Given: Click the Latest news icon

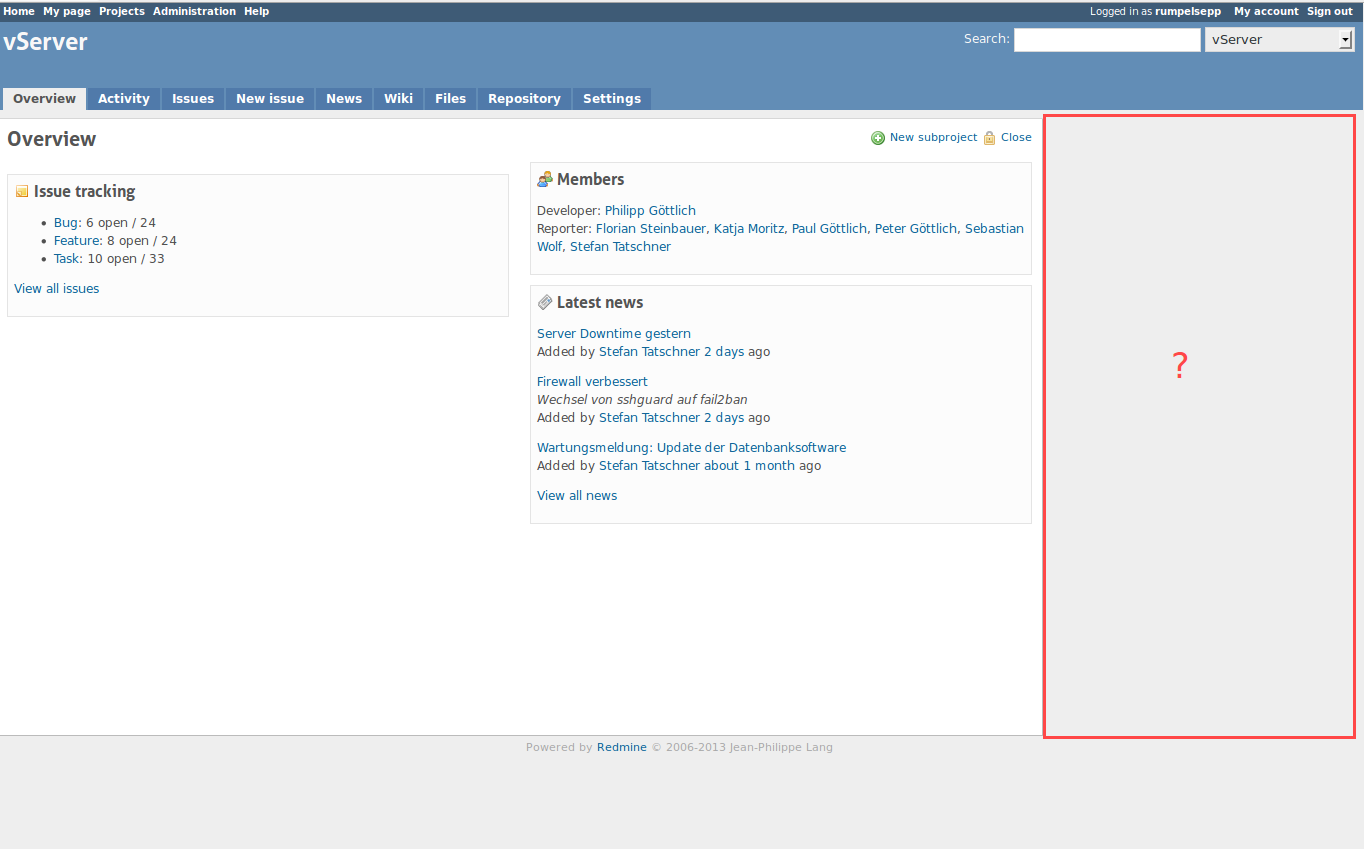Looking at the screenshot, I should 545,303.
